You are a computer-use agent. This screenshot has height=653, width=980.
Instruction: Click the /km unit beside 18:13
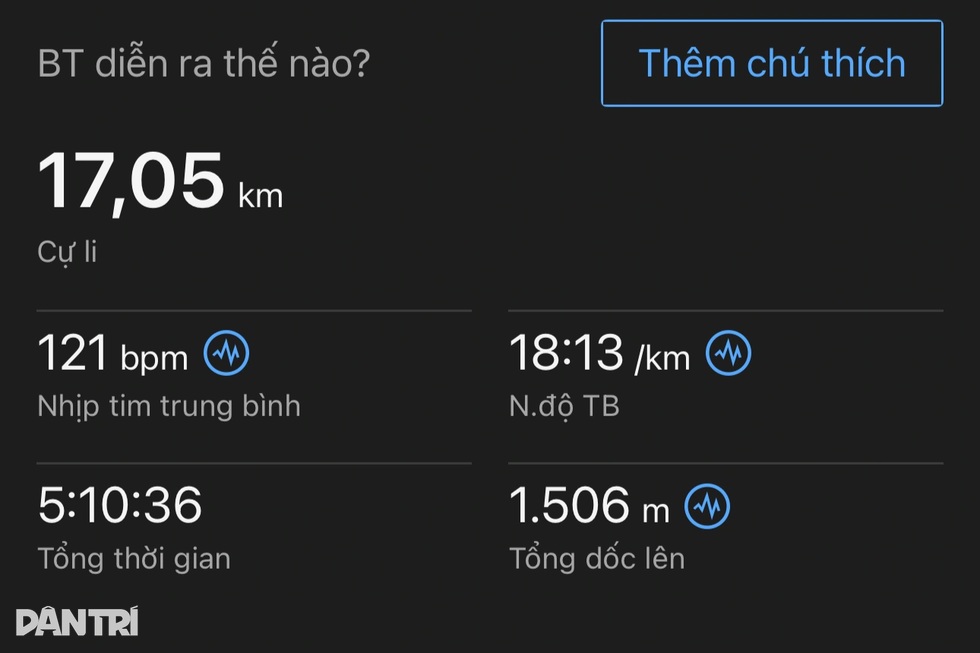click(x=662, y=357)
